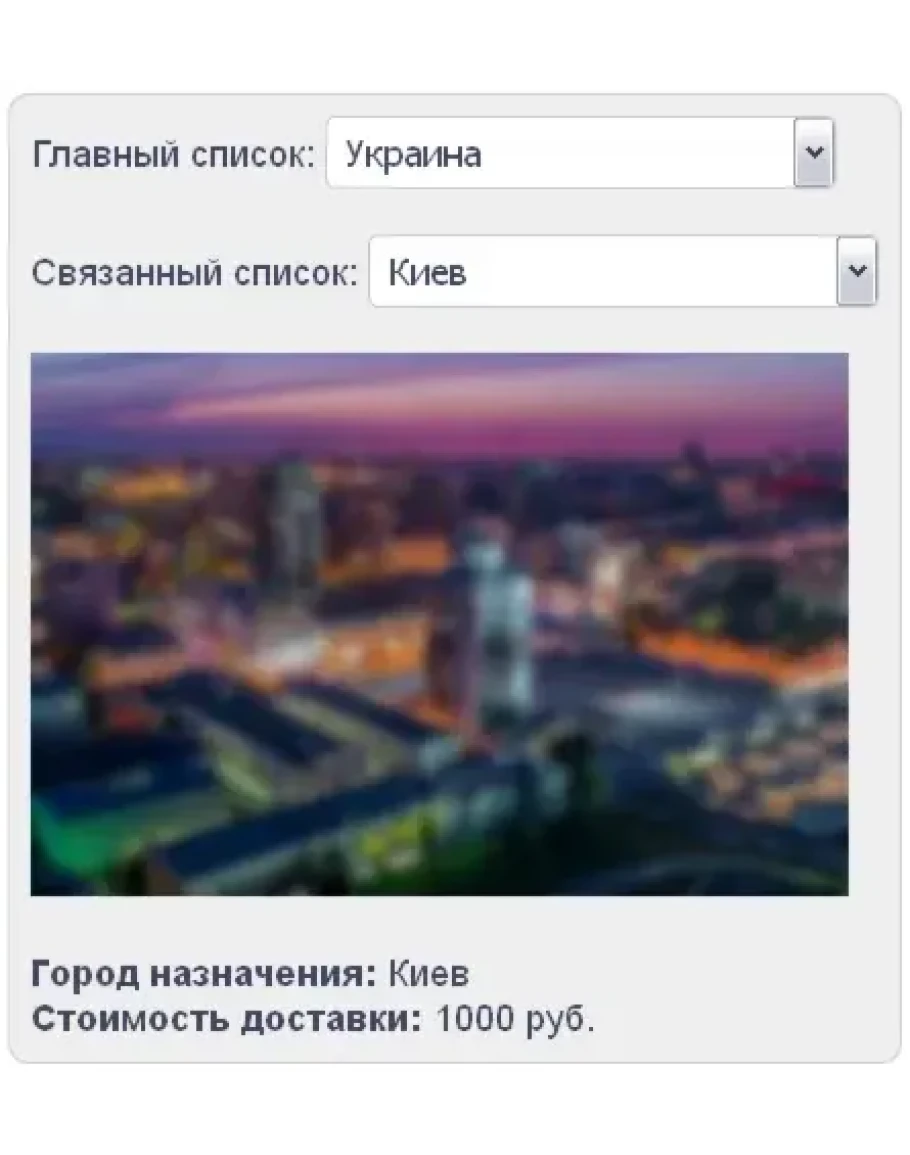
Task: Expand the Связанный список dropdown arrow
Action: (856, 271)
